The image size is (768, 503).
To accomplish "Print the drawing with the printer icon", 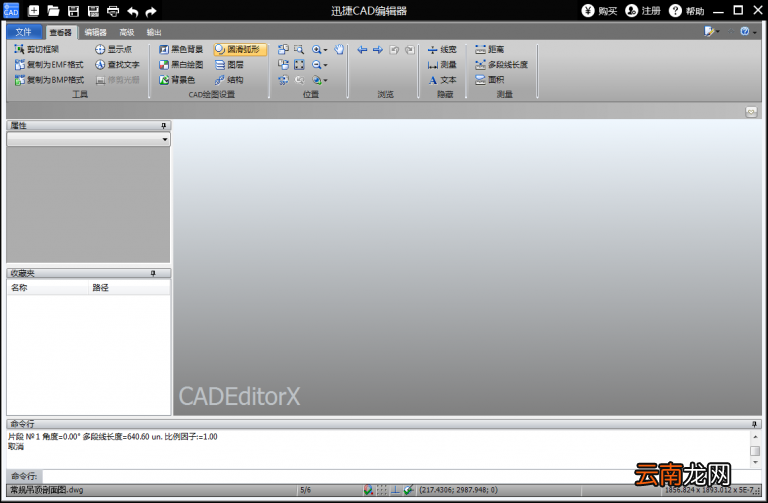I will pyautogui.click(x=113, y=10).
